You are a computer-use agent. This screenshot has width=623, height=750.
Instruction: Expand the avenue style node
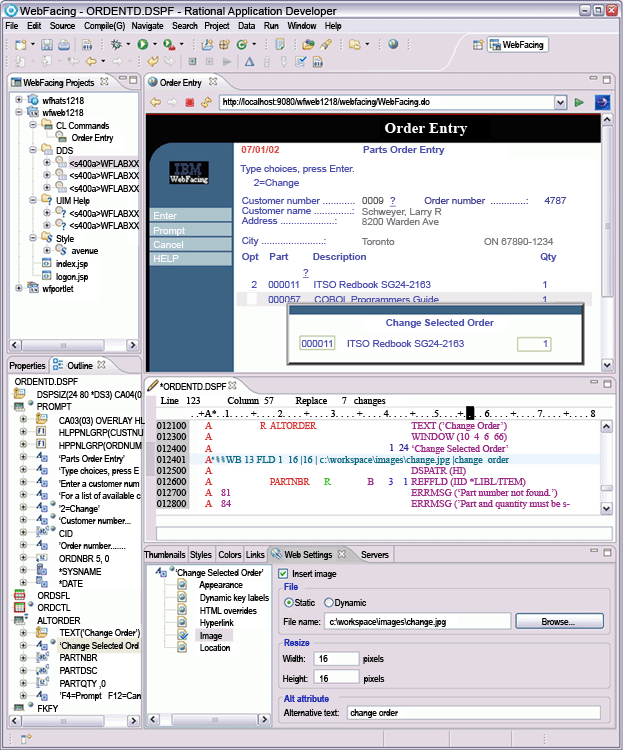pos(47,250)
